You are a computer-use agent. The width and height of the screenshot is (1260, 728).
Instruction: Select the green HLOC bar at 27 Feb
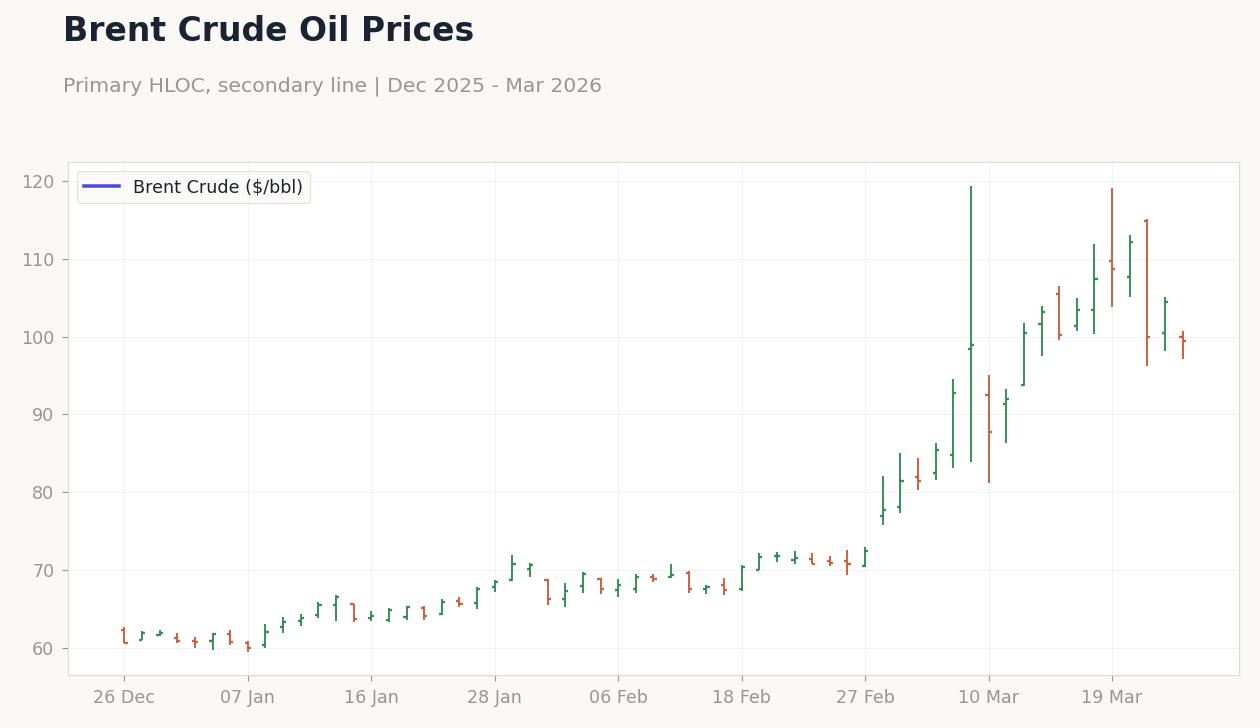(865, 557)
